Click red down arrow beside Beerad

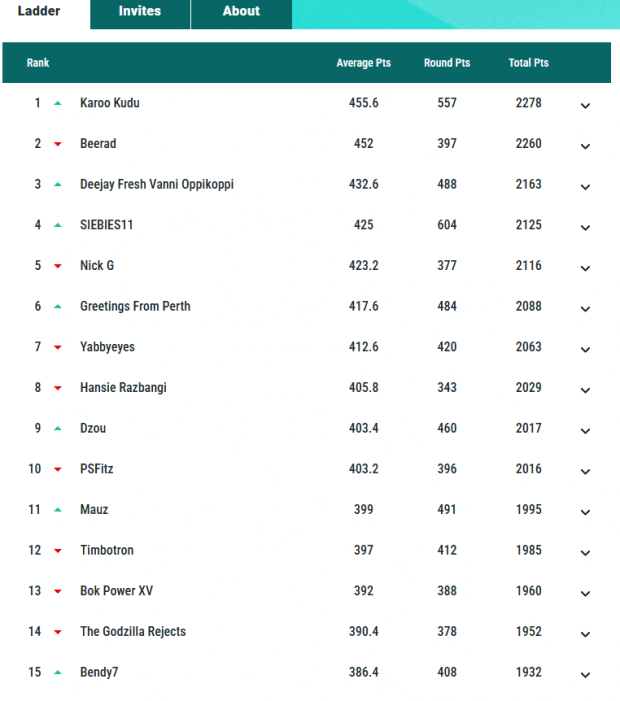pos(58,144)
